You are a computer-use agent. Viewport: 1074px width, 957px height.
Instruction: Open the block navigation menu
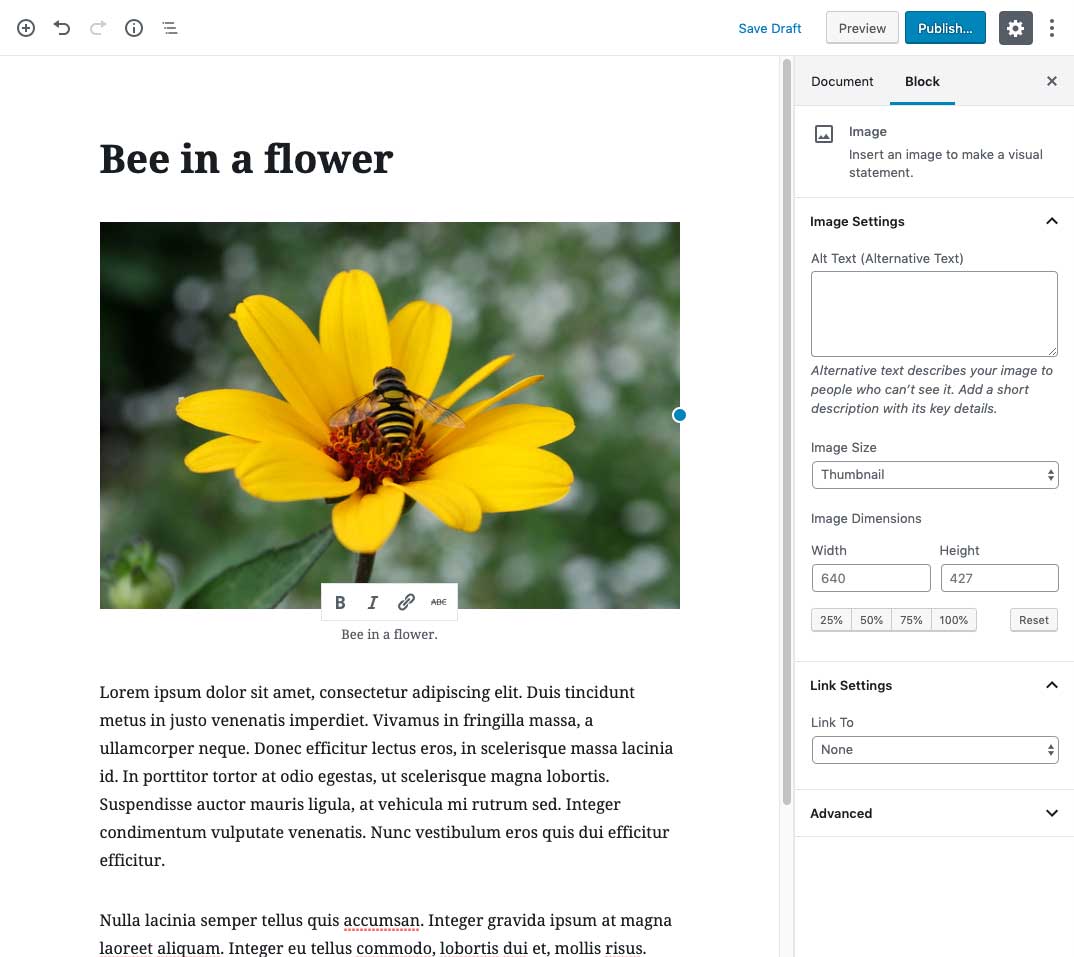coord(169,28)
